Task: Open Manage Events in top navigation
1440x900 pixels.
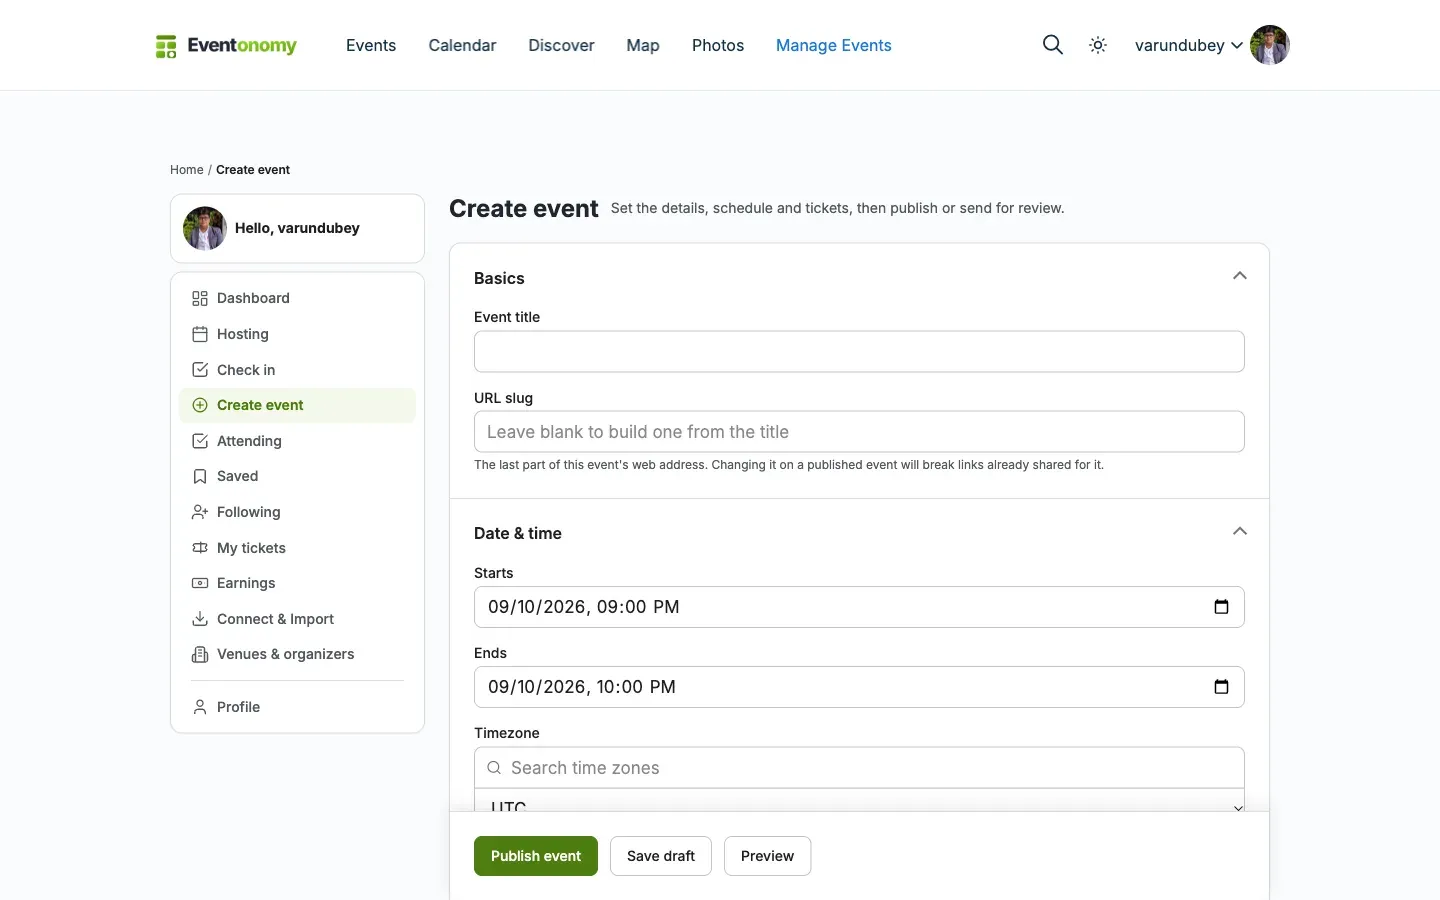Action: point(834,45)
